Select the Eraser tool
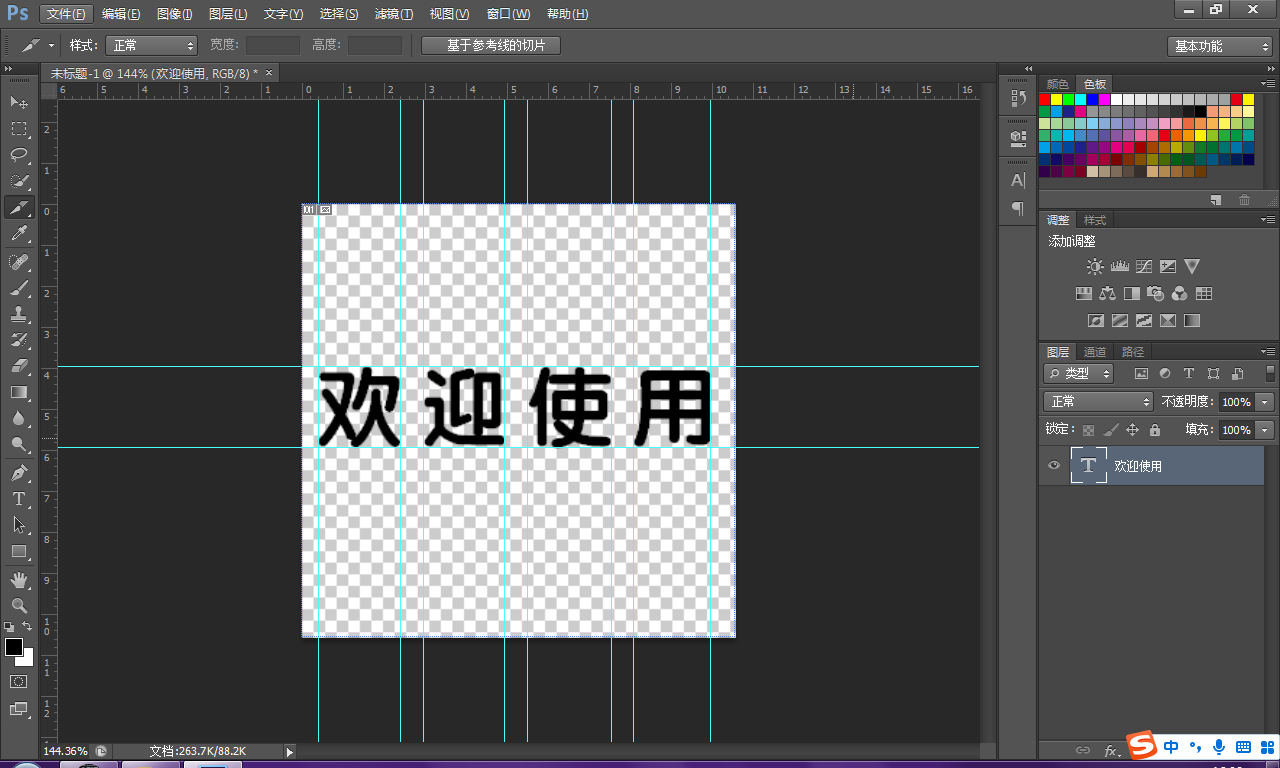 point(19,366)
